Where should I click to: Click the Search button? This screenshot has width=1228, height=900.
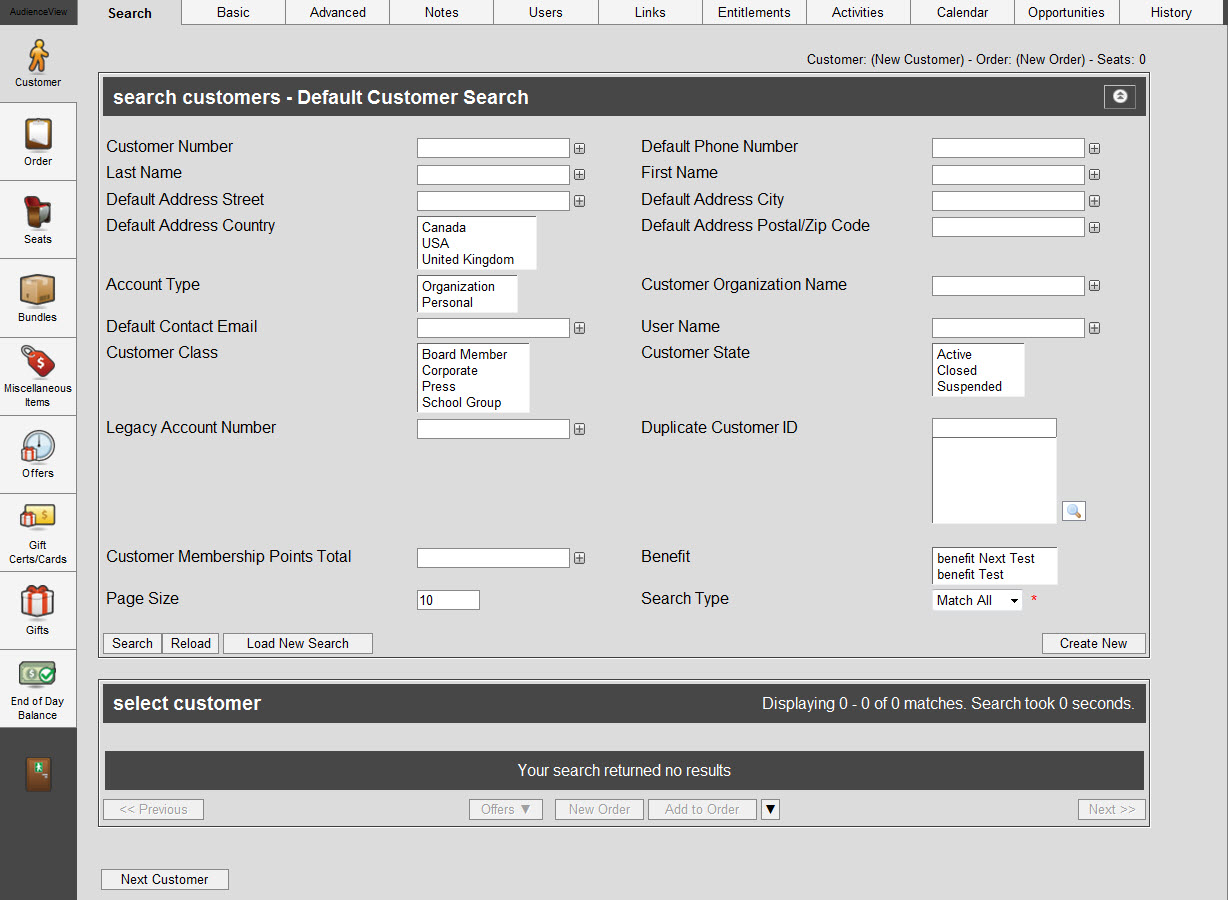[132, 643]
